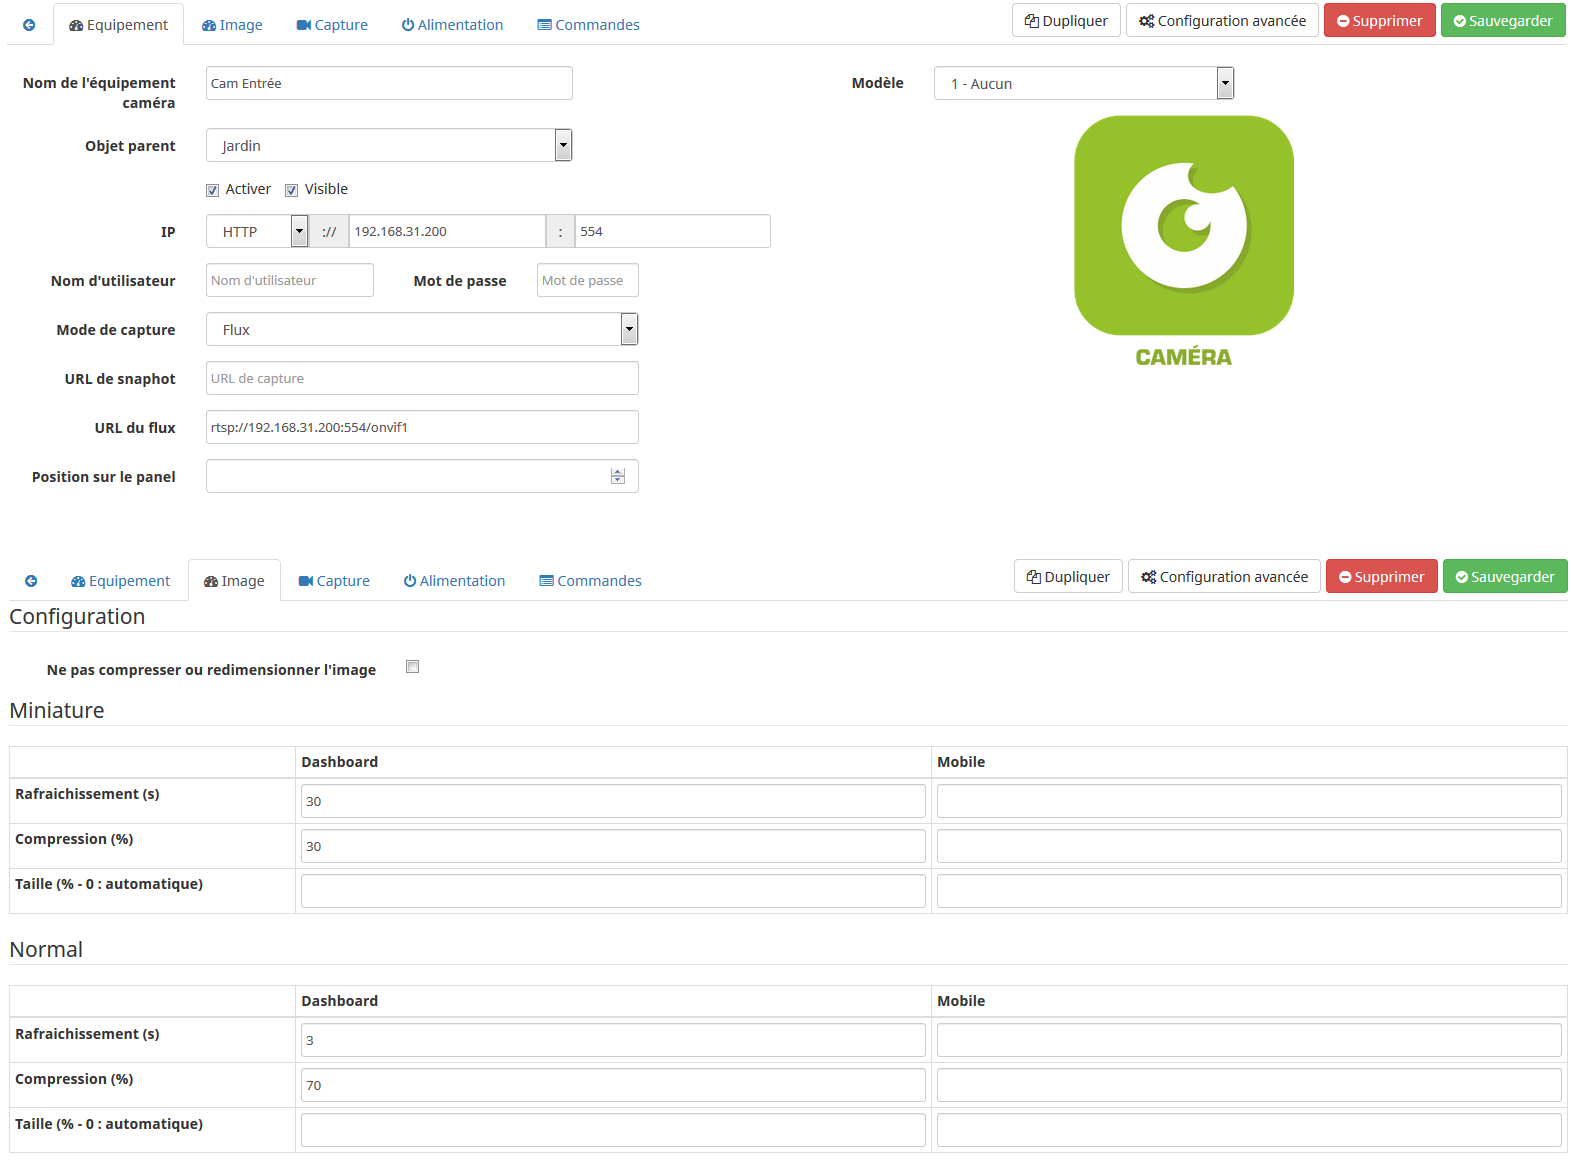Screen dimensions: 1571x1163
Task: Open the Modèle dropdown
Action: point(1084,83)
